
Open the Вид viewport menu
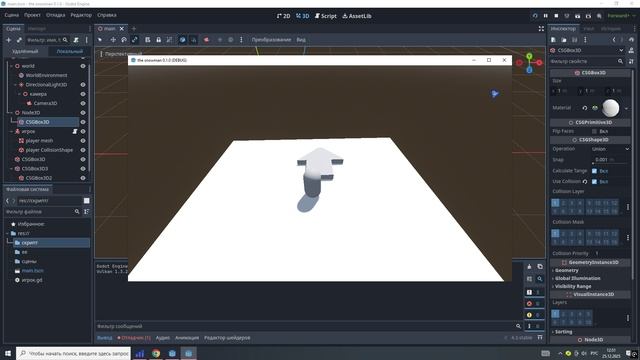301,40
